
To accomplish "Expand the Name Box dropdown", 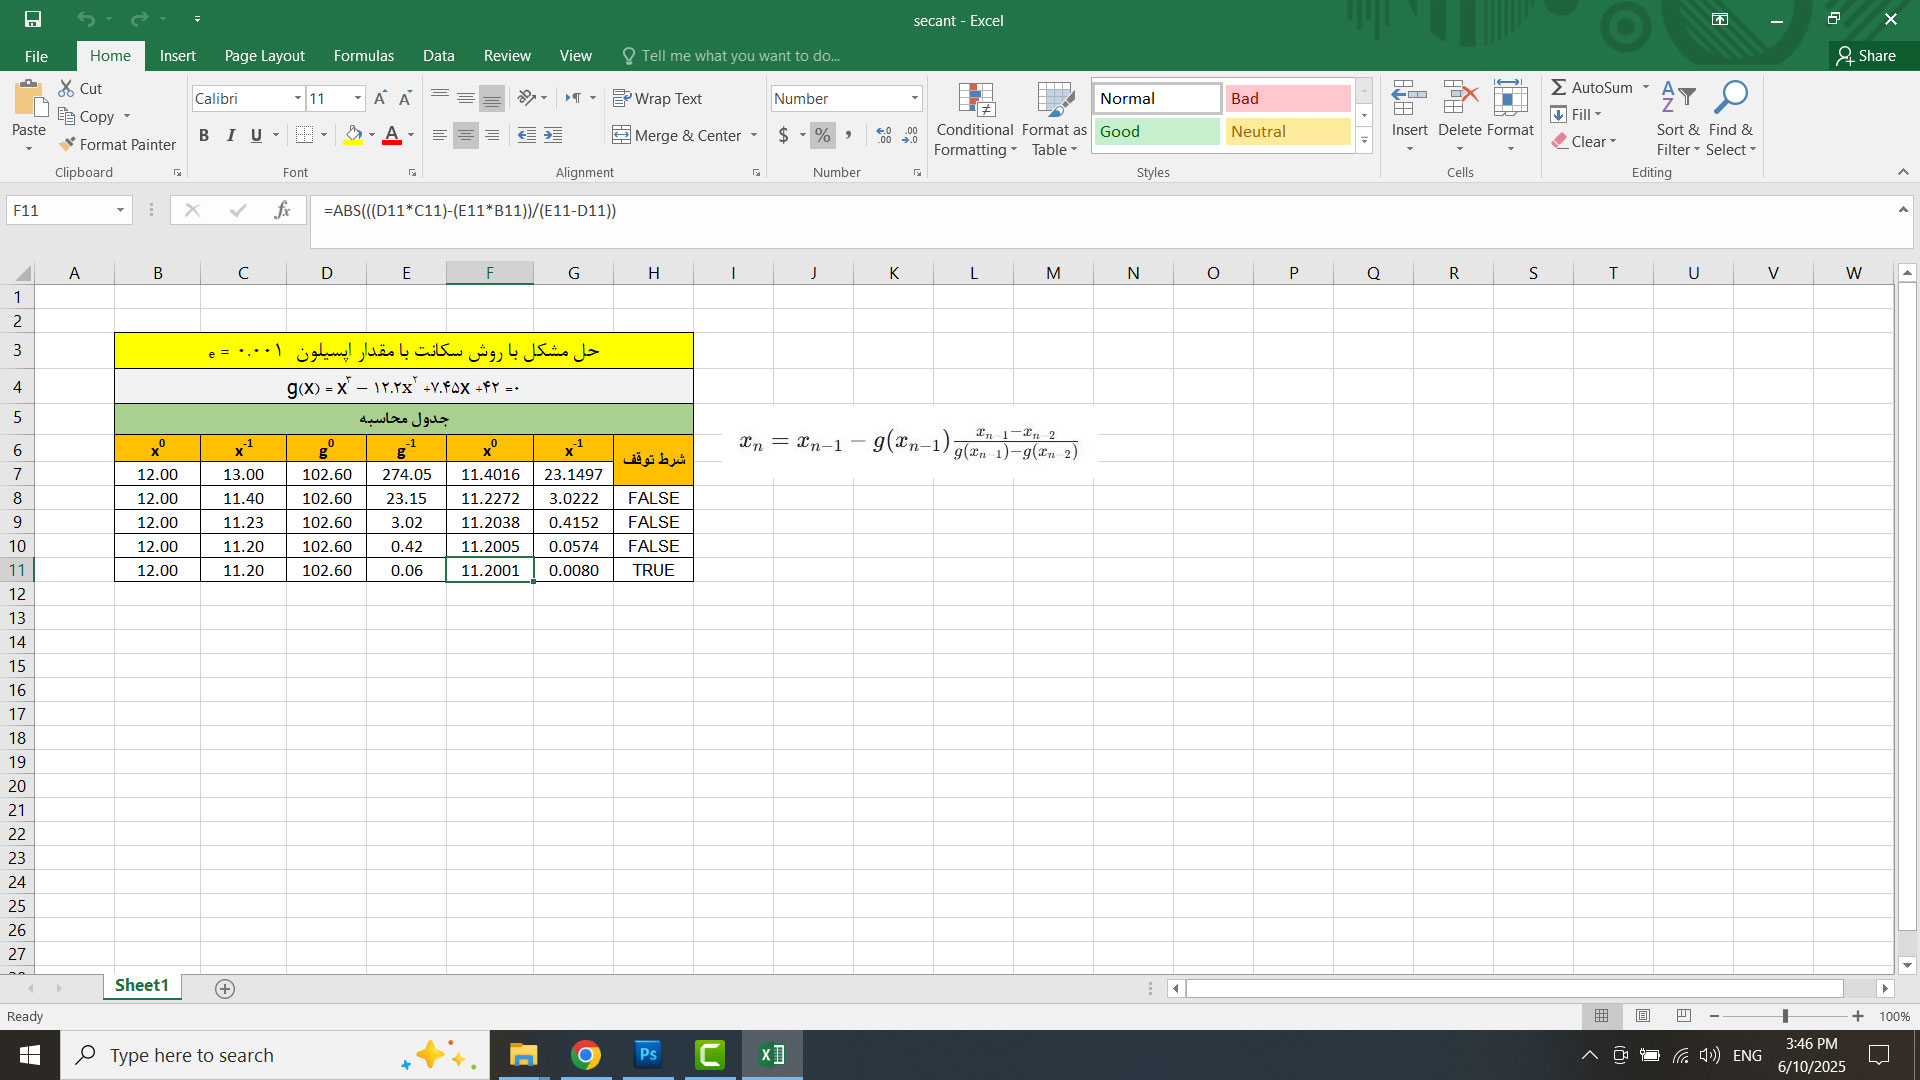I will [120, 210].
